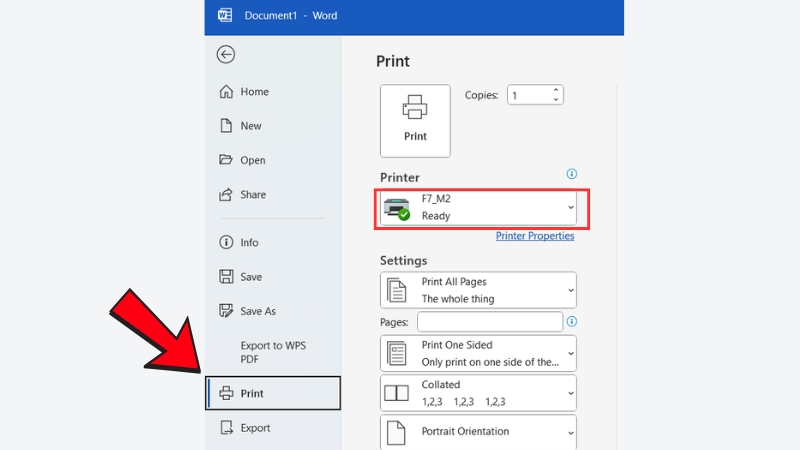The height and width of the screenshot is (450, 800).
Task: Click the Export icon in sidebar
Action: 226,428
